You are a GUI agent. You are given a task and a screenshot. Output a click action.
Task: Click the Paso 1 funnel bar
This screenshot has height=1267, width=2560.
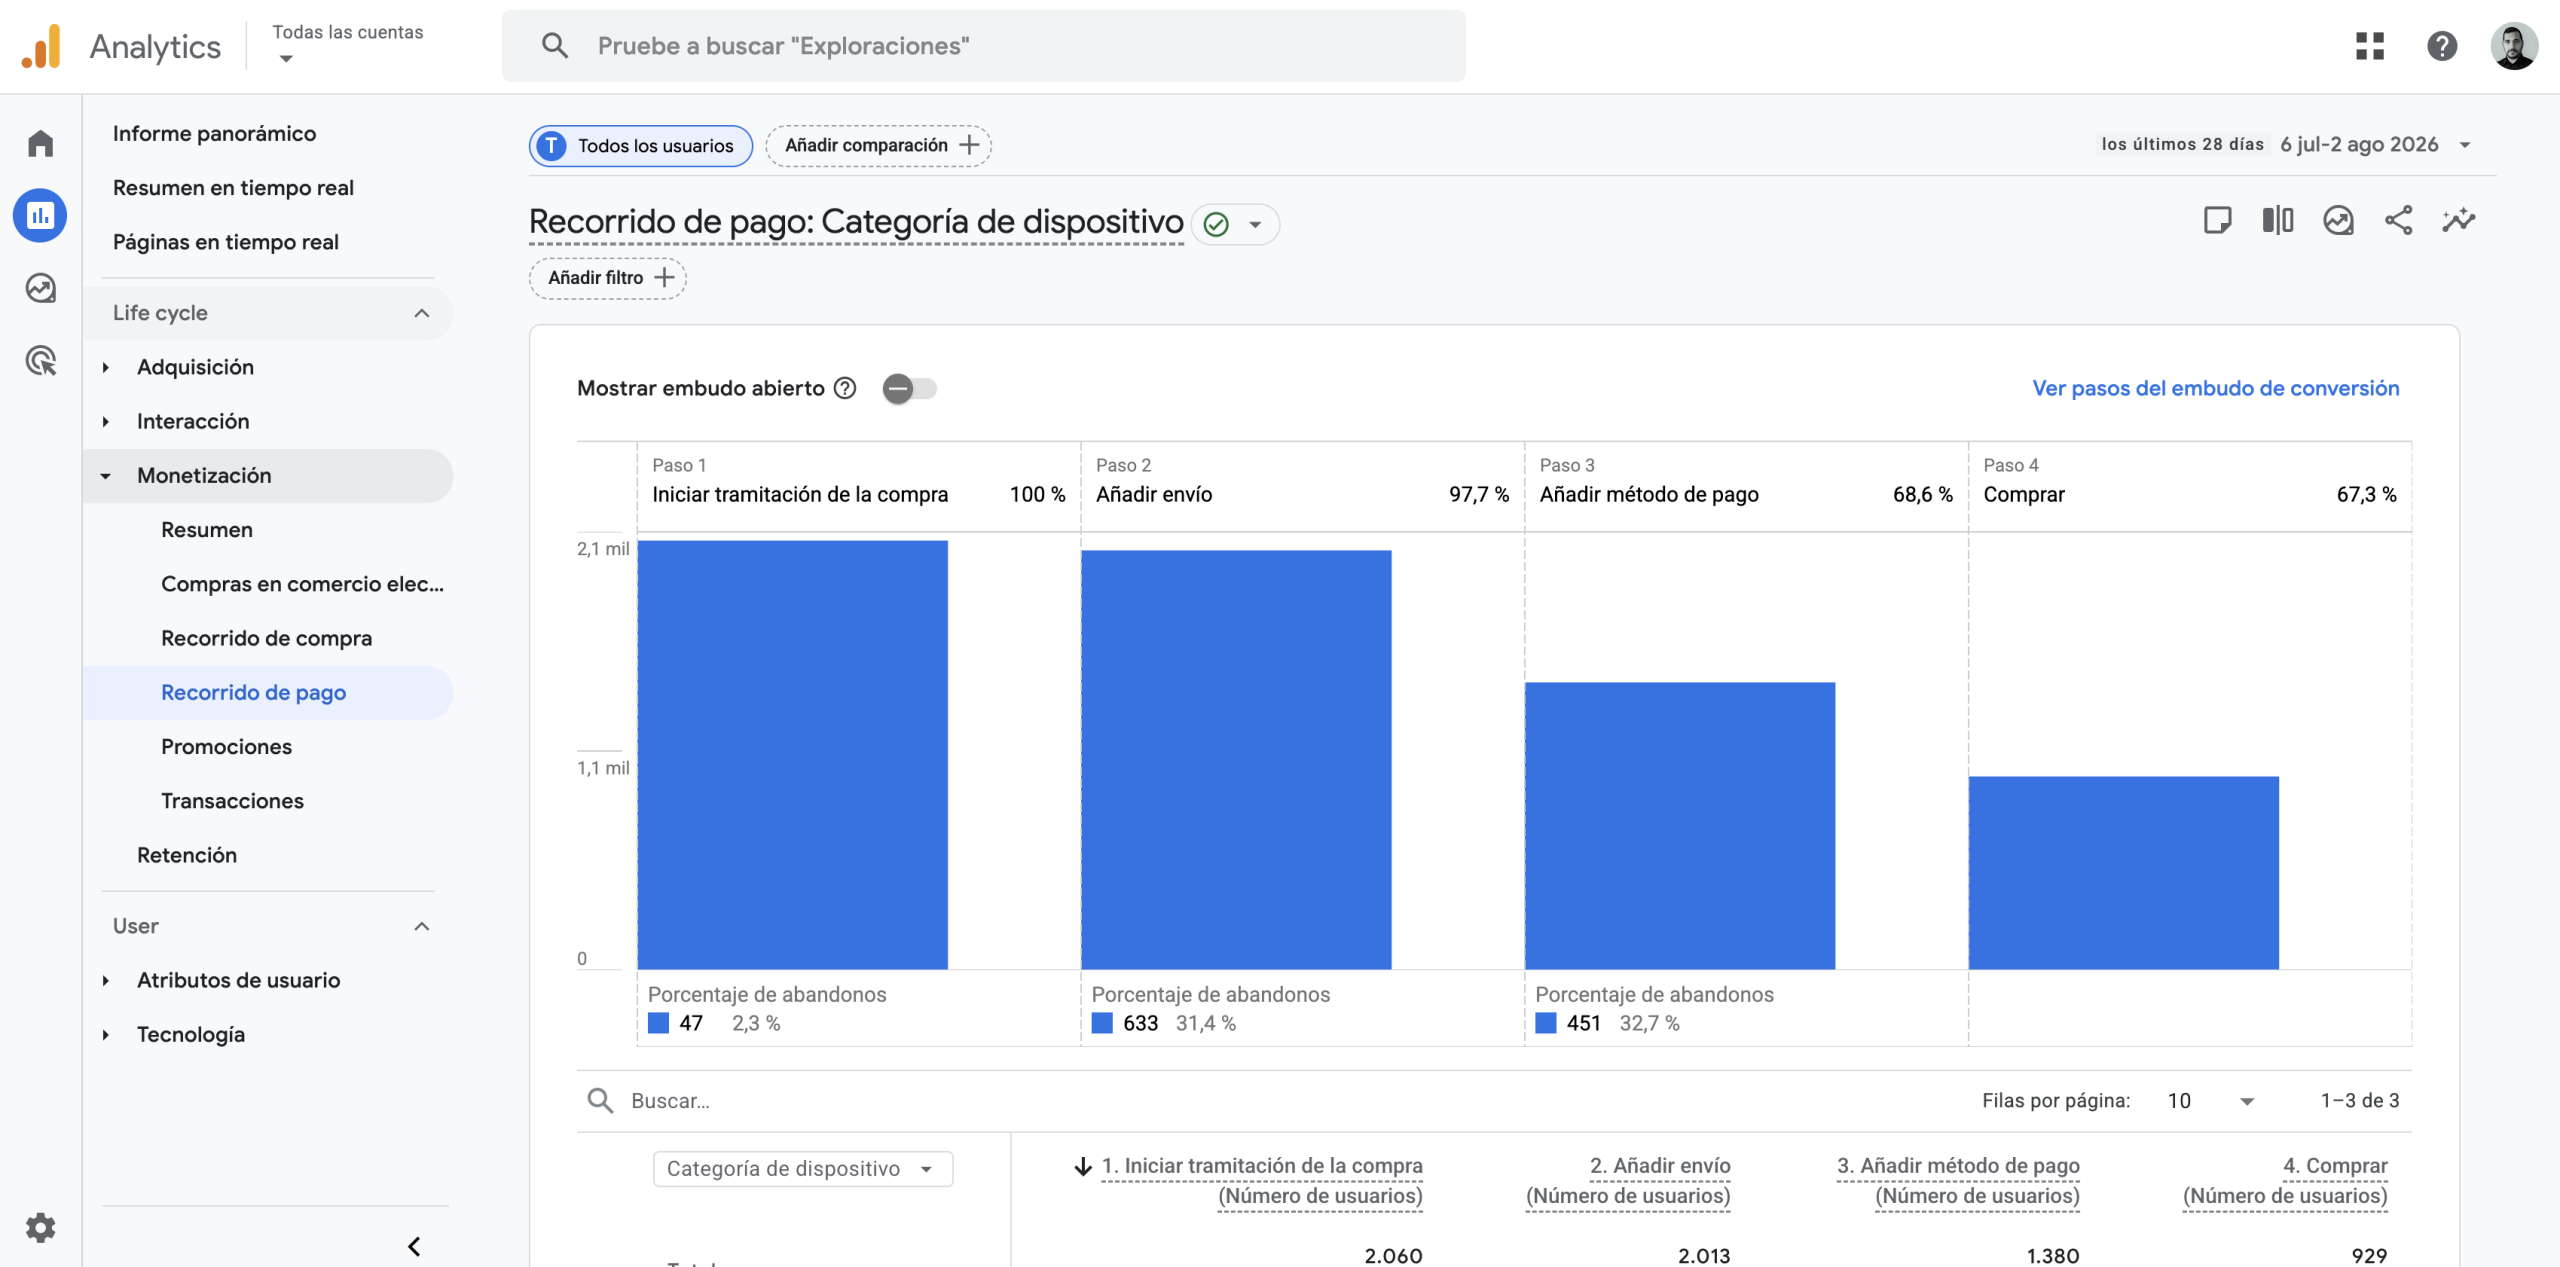coord(792,755)
